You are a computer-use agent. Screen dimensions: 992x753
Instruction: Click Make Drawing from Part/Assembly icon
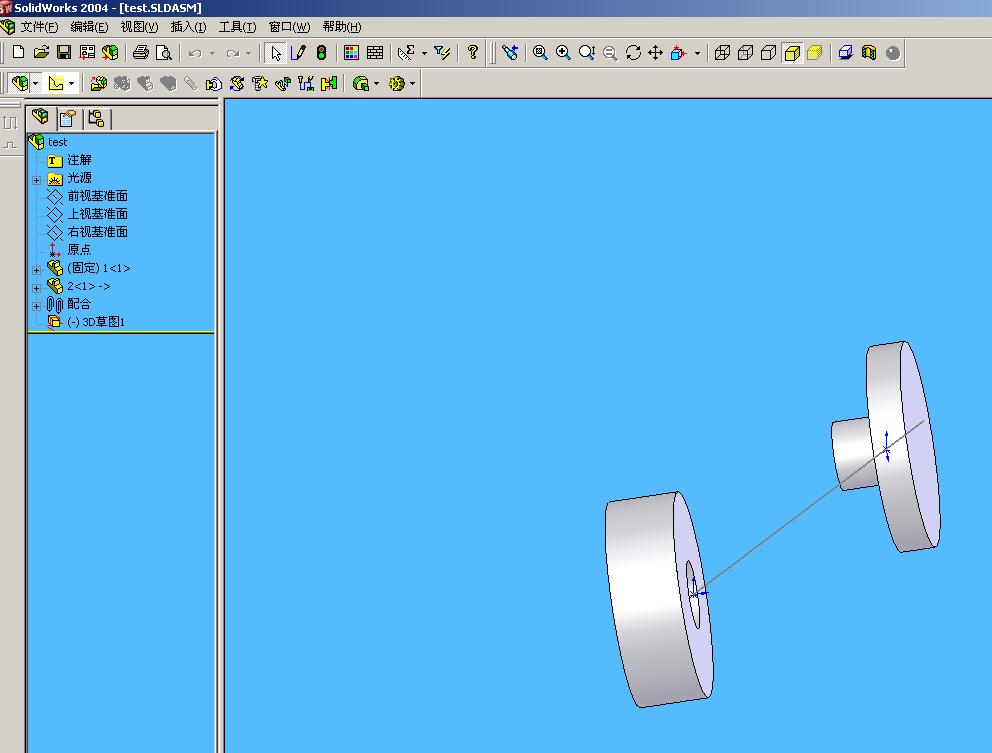87,53
